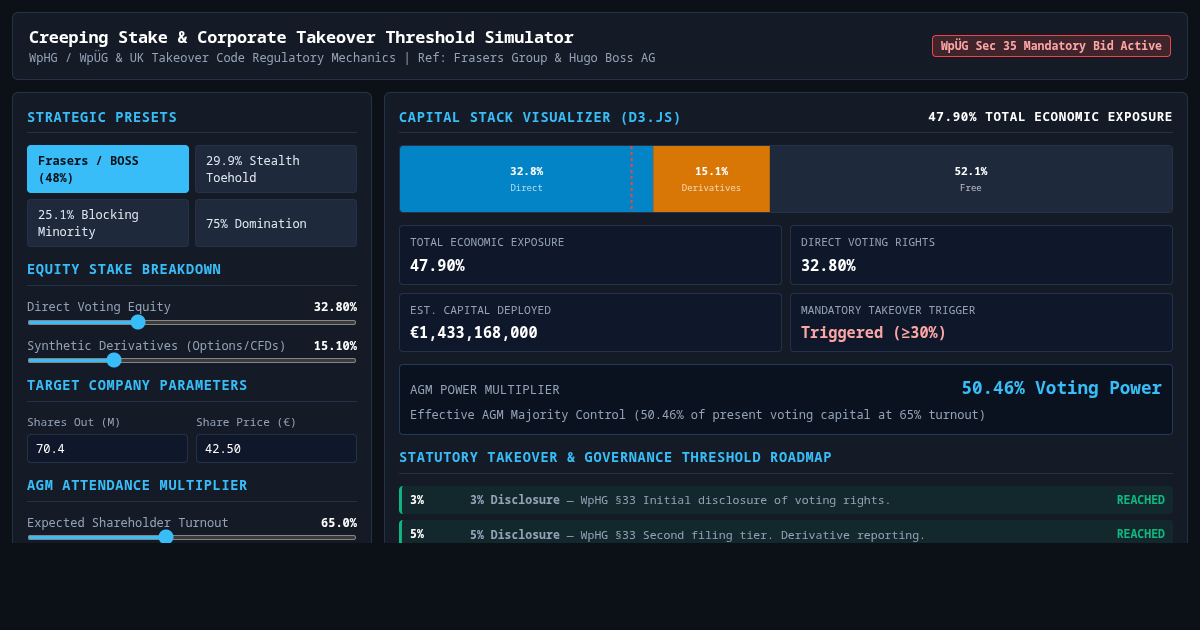Click the Est. Capital Deployed €1,433,168,000 value
The width and height of the screenshot is (1200, 630).
474,333
